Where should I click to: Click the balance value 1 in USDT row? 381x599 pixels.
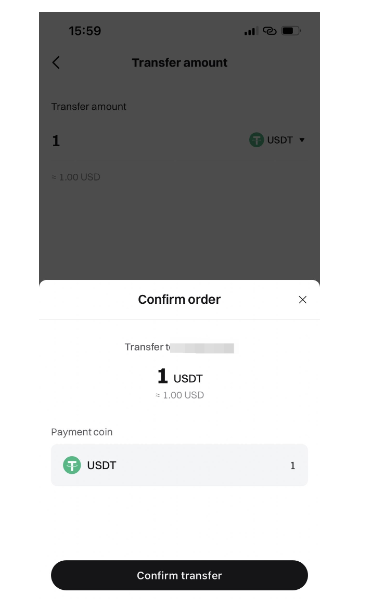293,465
